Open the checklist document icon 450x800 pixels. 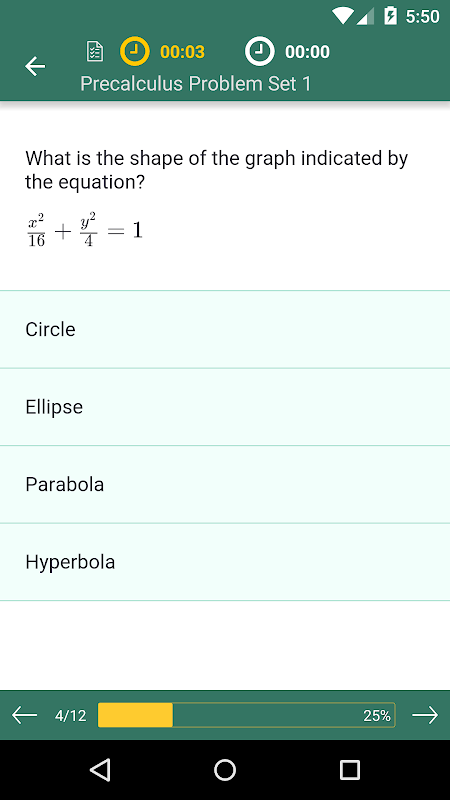coord(95,52)
